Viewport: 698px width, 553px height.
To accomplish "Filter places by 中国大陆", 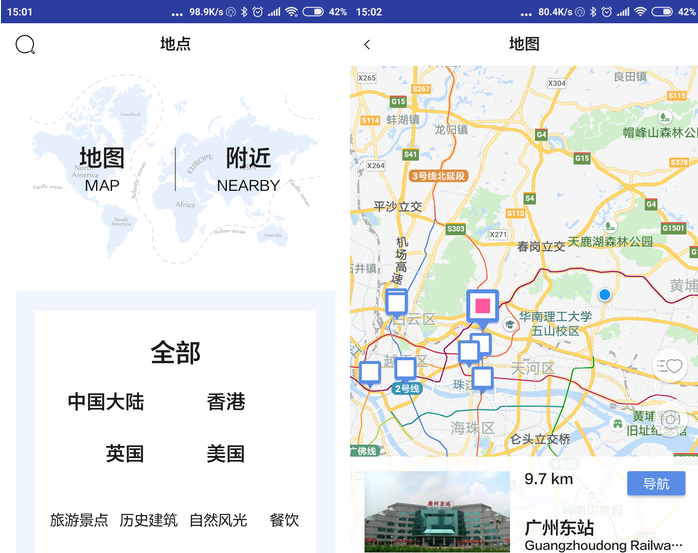I will (x=106, y=401).
